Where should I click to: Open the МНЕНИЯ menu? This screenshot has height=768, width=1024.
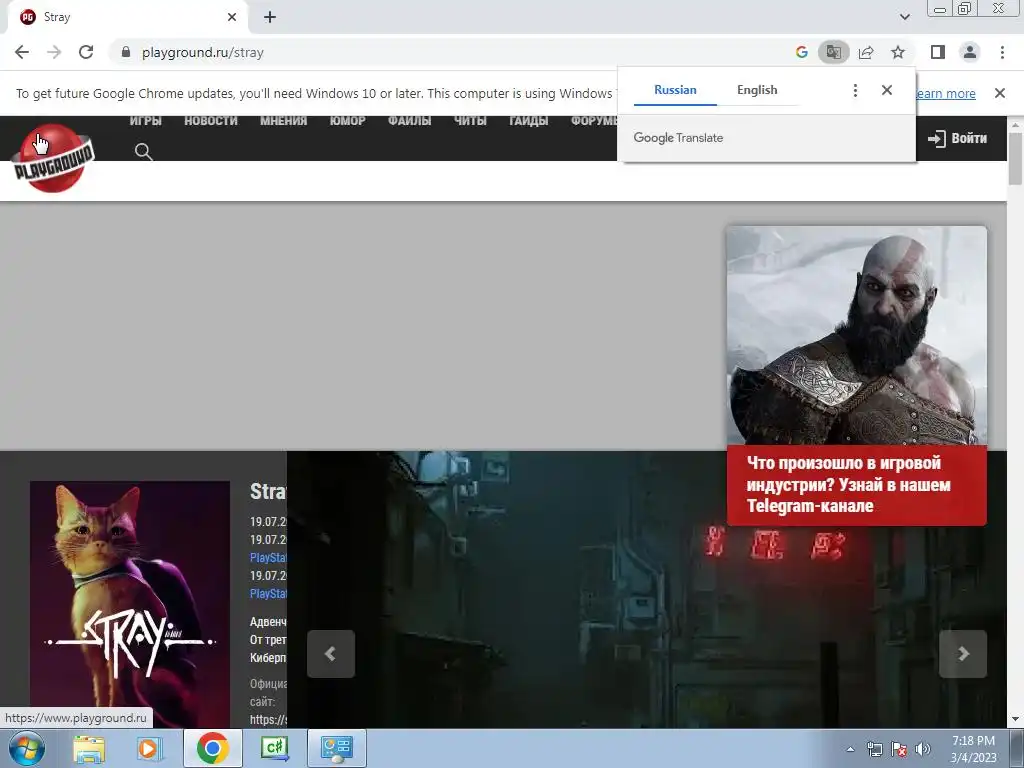(x=283, y=121)
